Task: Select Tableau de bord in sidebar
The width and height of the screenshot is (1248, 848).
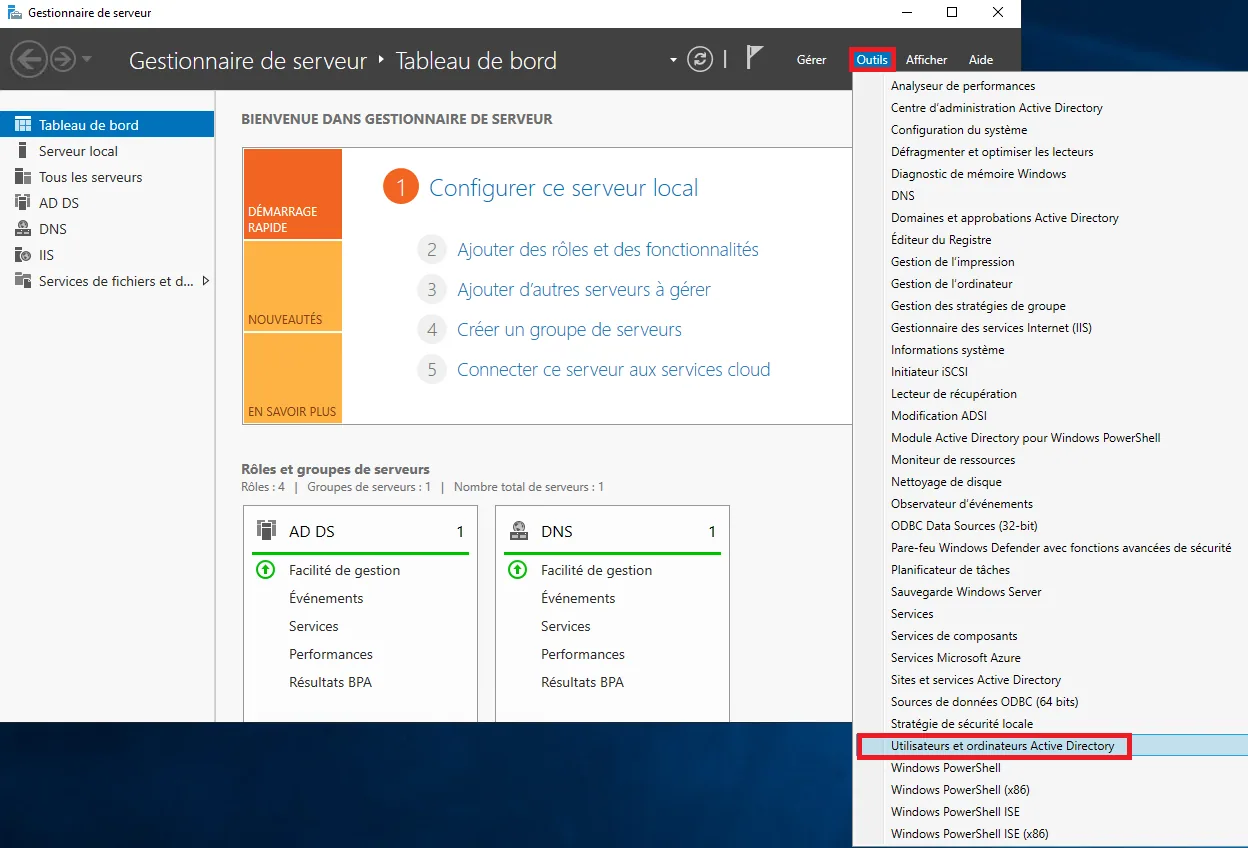Action: [107, 125]
